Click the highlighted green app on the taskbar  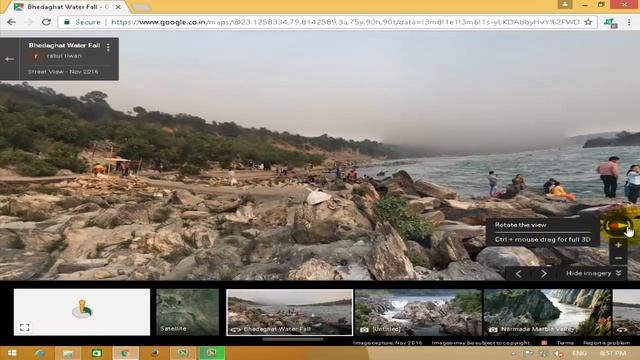click(211, 353)
